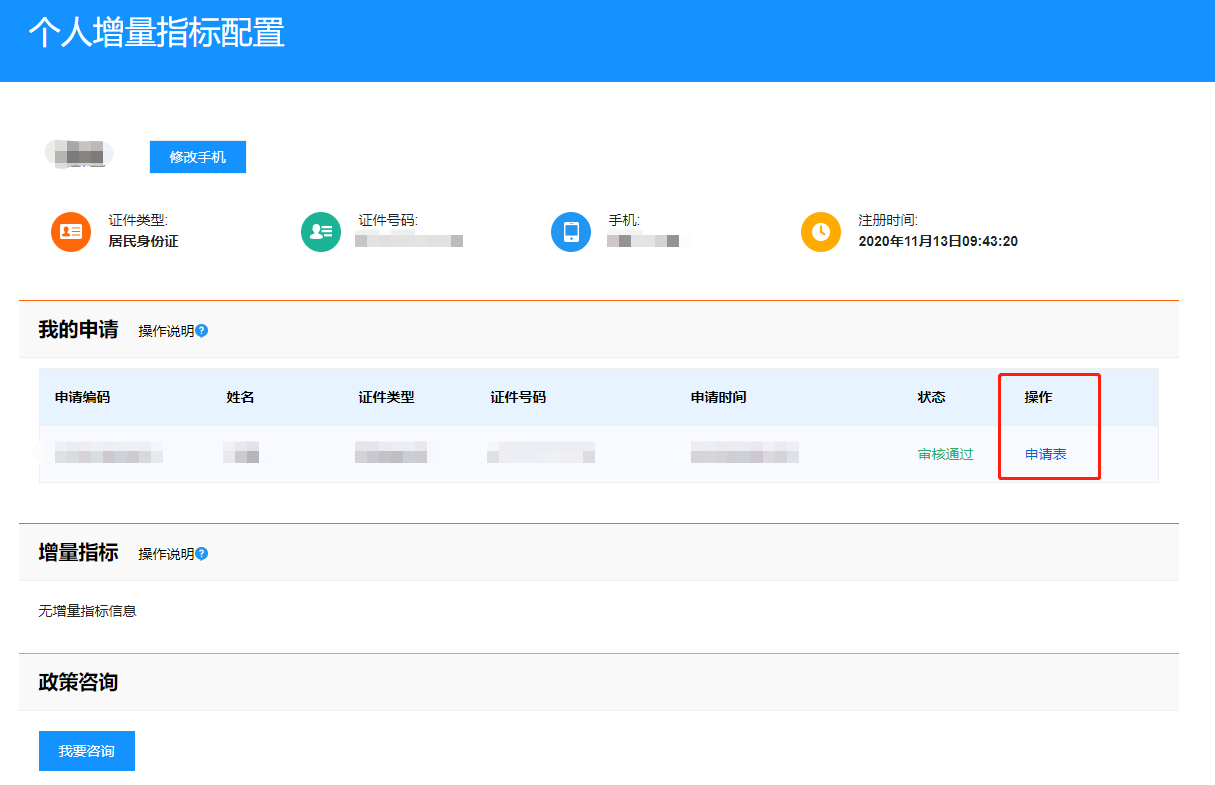Click the 个人增量指标配置 page title
1215x785 pixels.
point(156,33)
